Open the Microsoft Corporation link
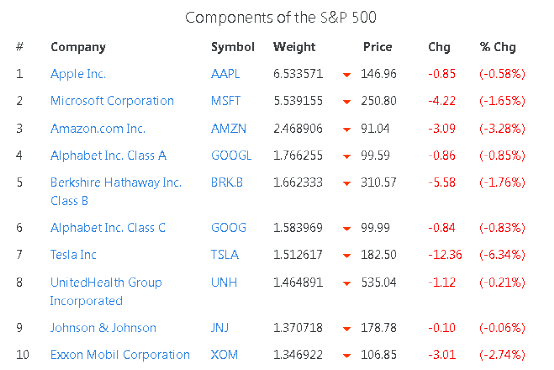The image size is (554, 370). pos(112,101)
